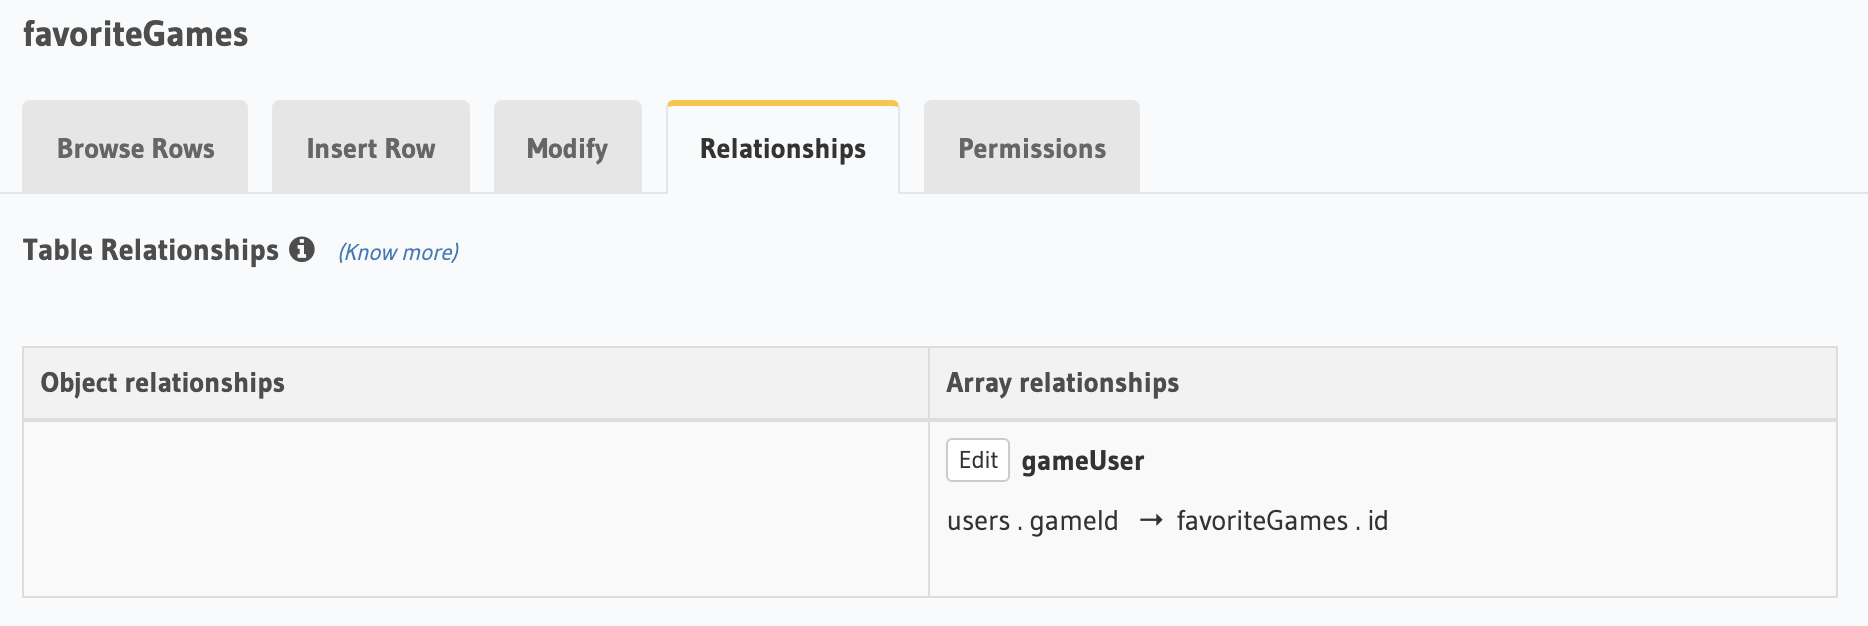Click the Object relationships column header
Image resolution: width=1868 pixels, height=626 pixels.
[163, 383]
